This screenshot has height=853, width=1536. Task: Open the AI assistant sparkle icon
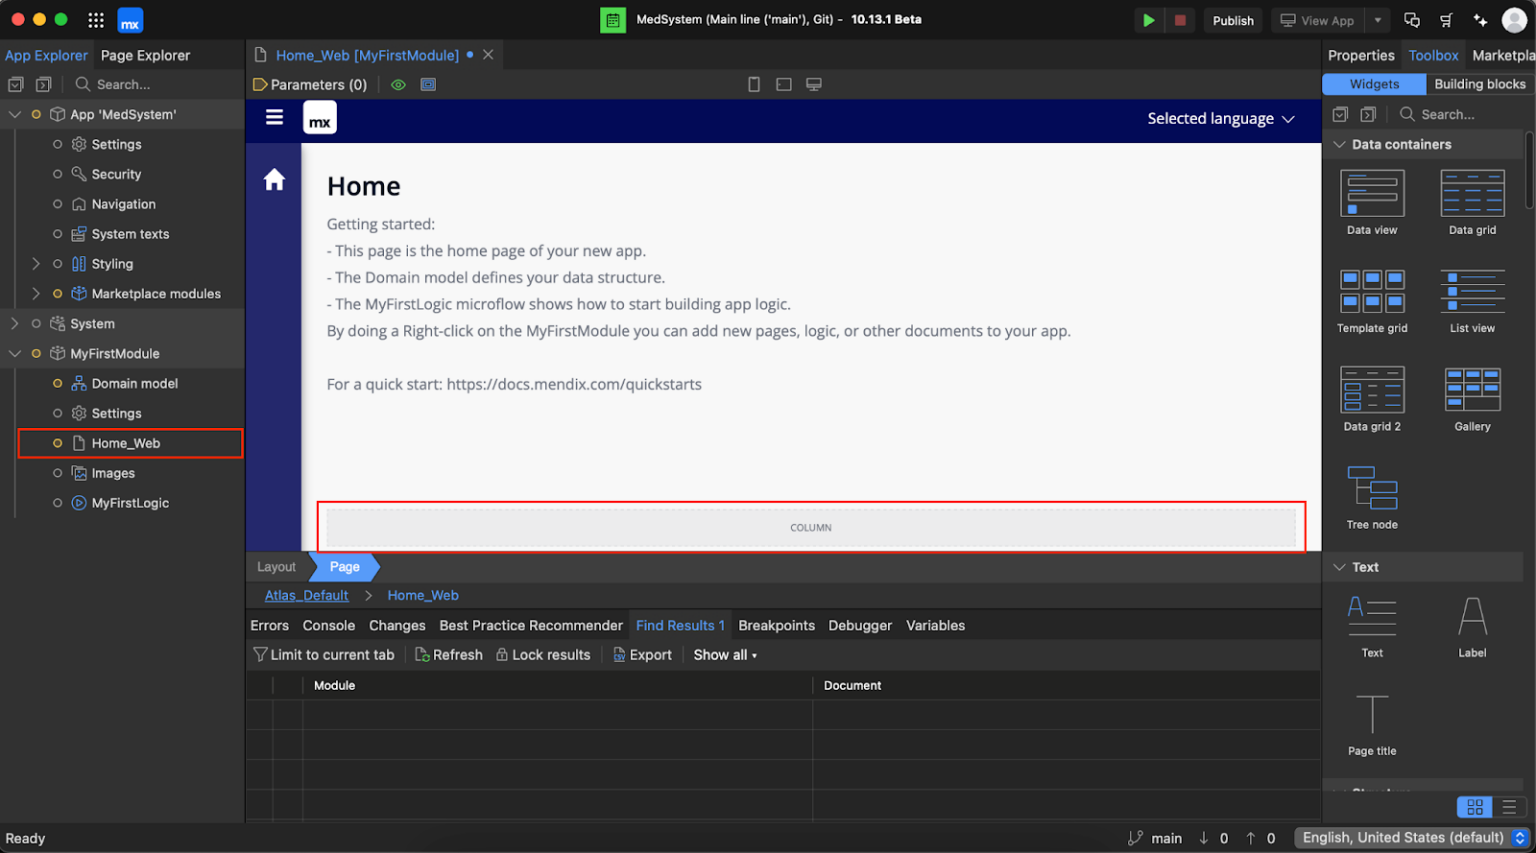1480,19
